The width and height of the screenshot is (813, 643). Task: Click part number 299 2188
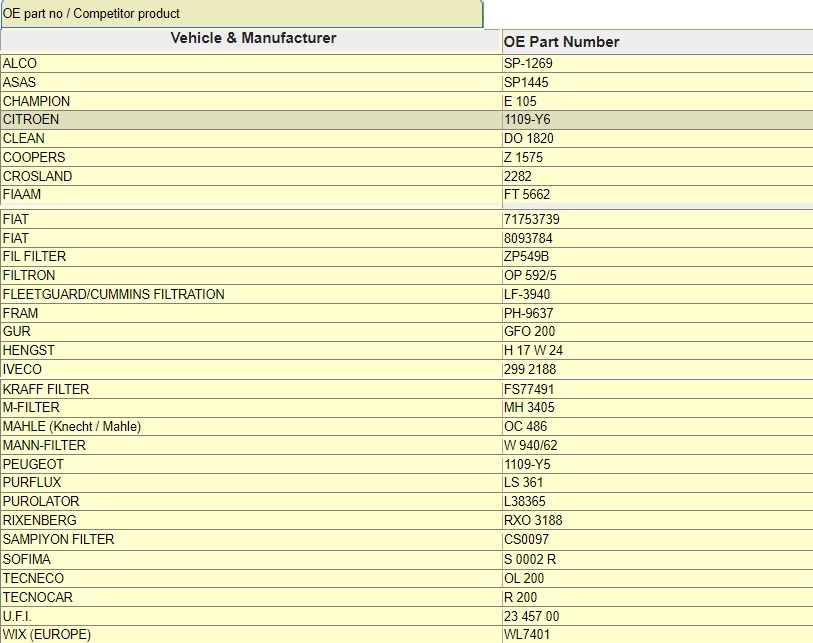click(529, 369)
